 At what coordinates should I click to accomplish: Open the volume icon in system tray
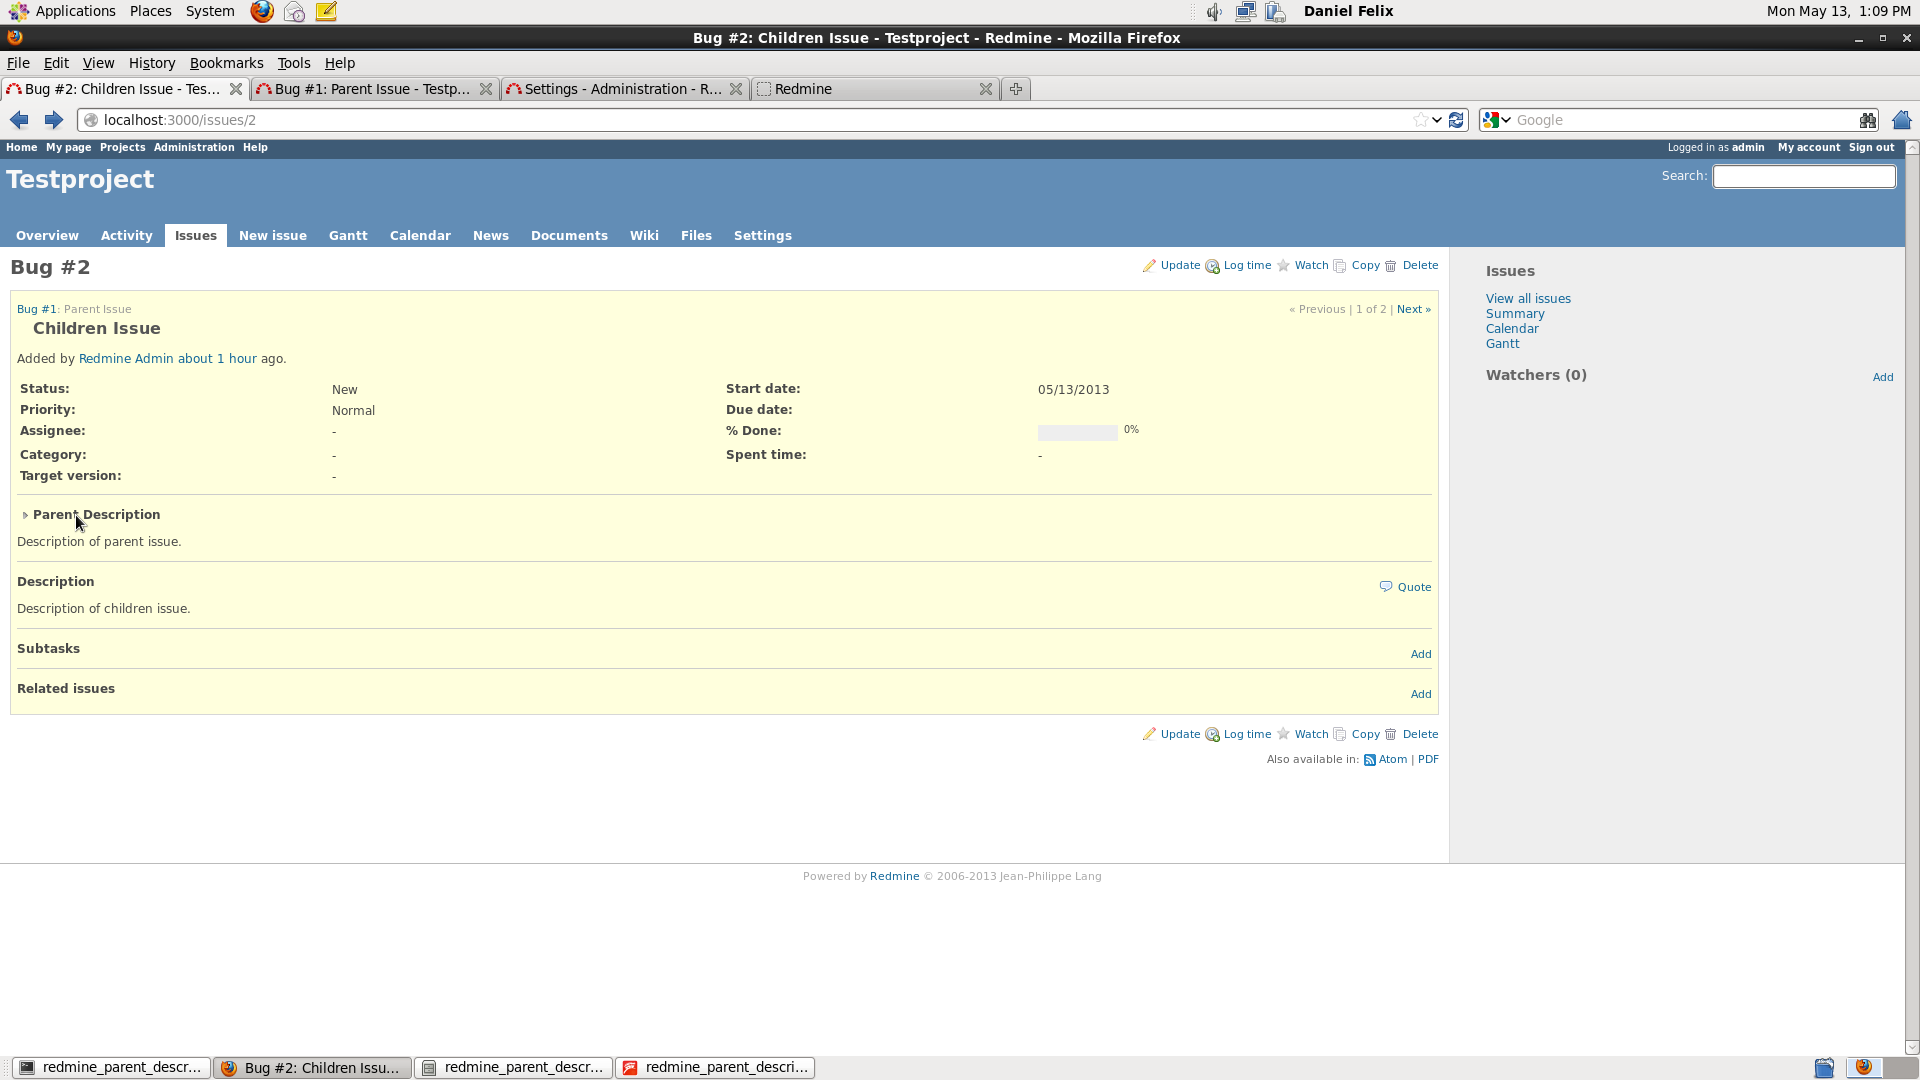coord(1214,12)
